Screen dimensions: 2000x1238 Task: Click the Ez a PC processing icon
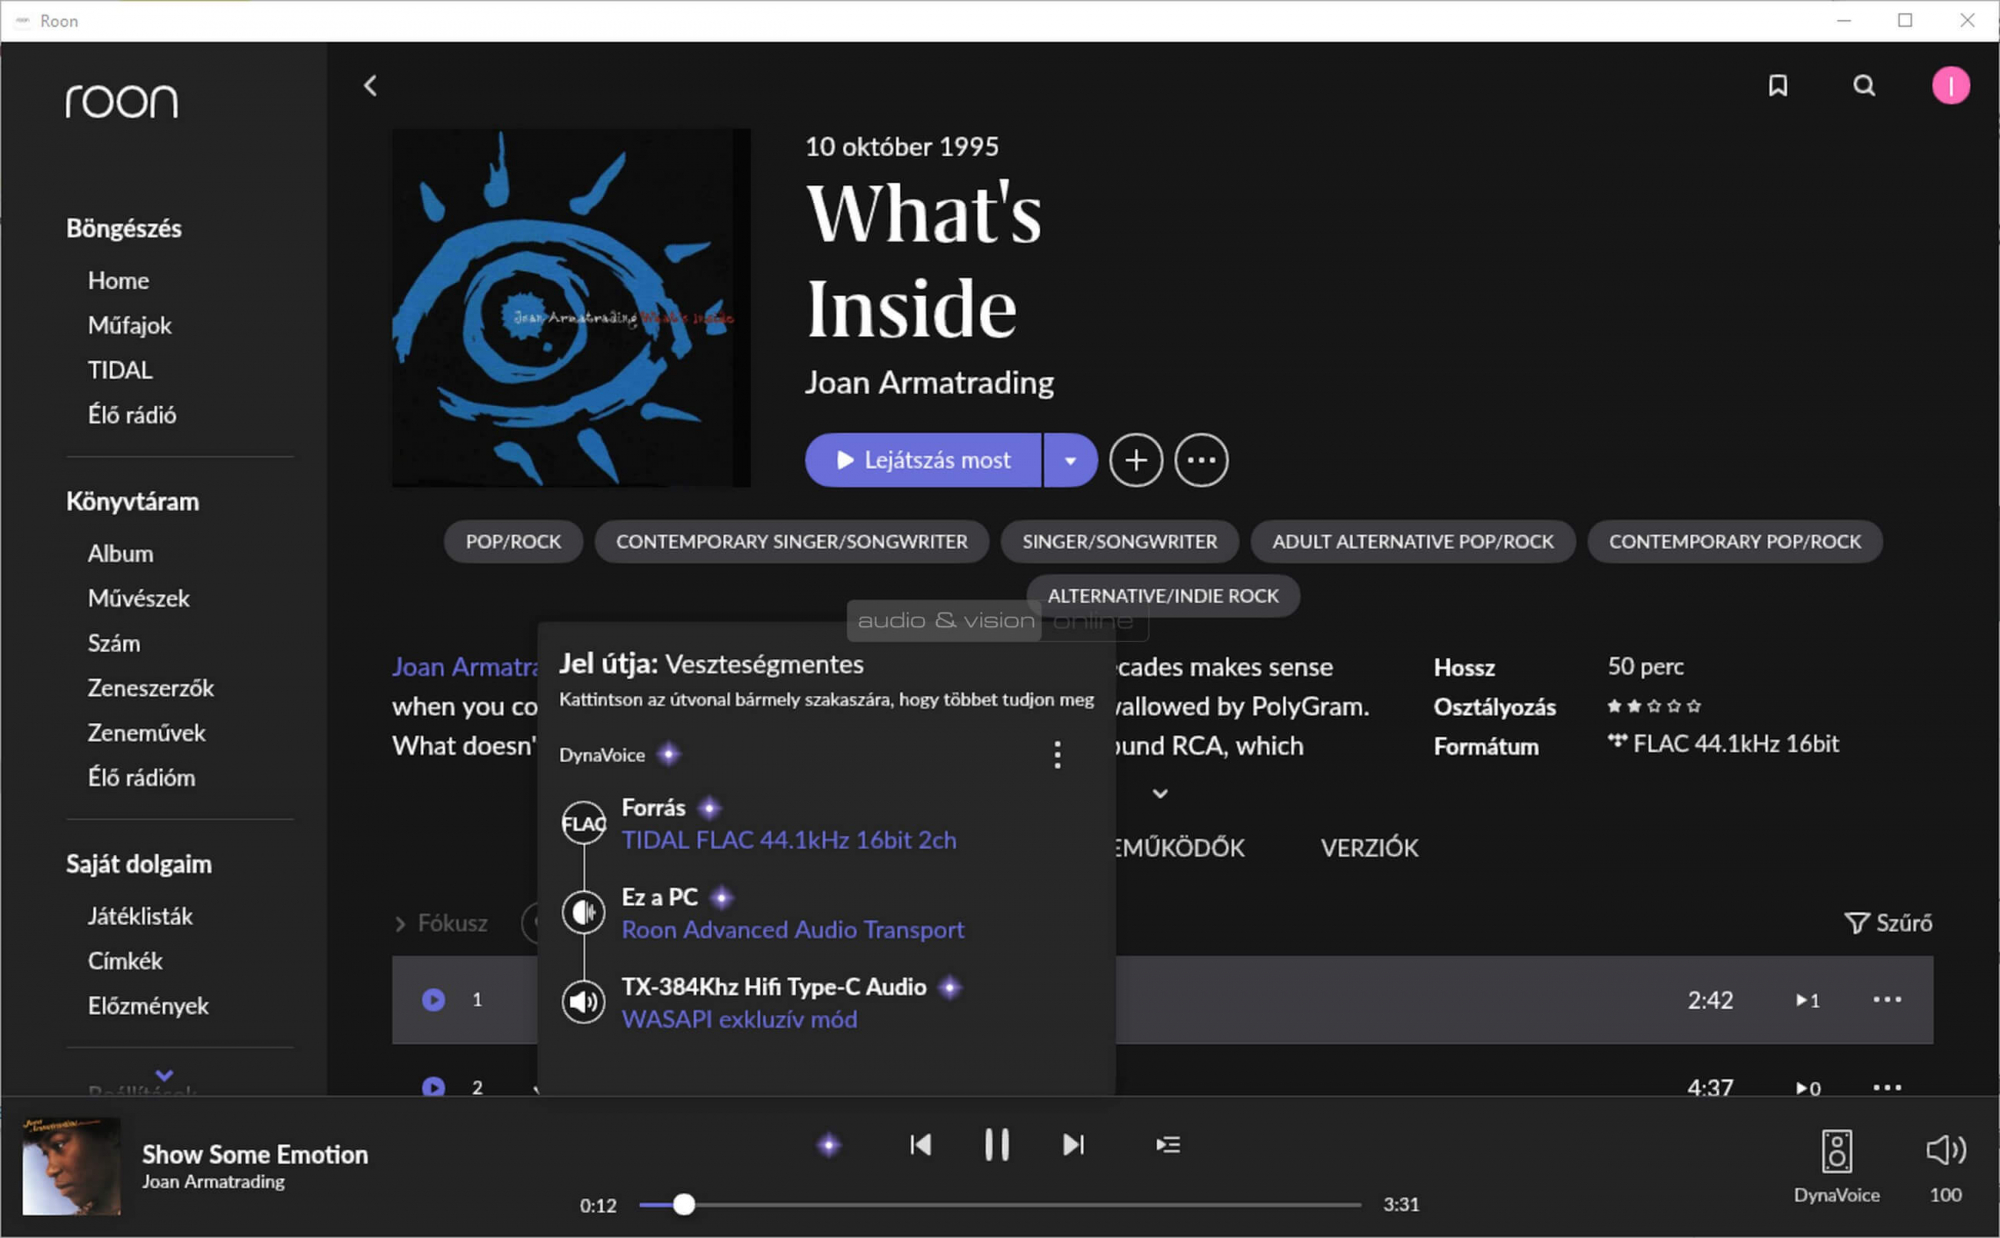click(584, 912)
